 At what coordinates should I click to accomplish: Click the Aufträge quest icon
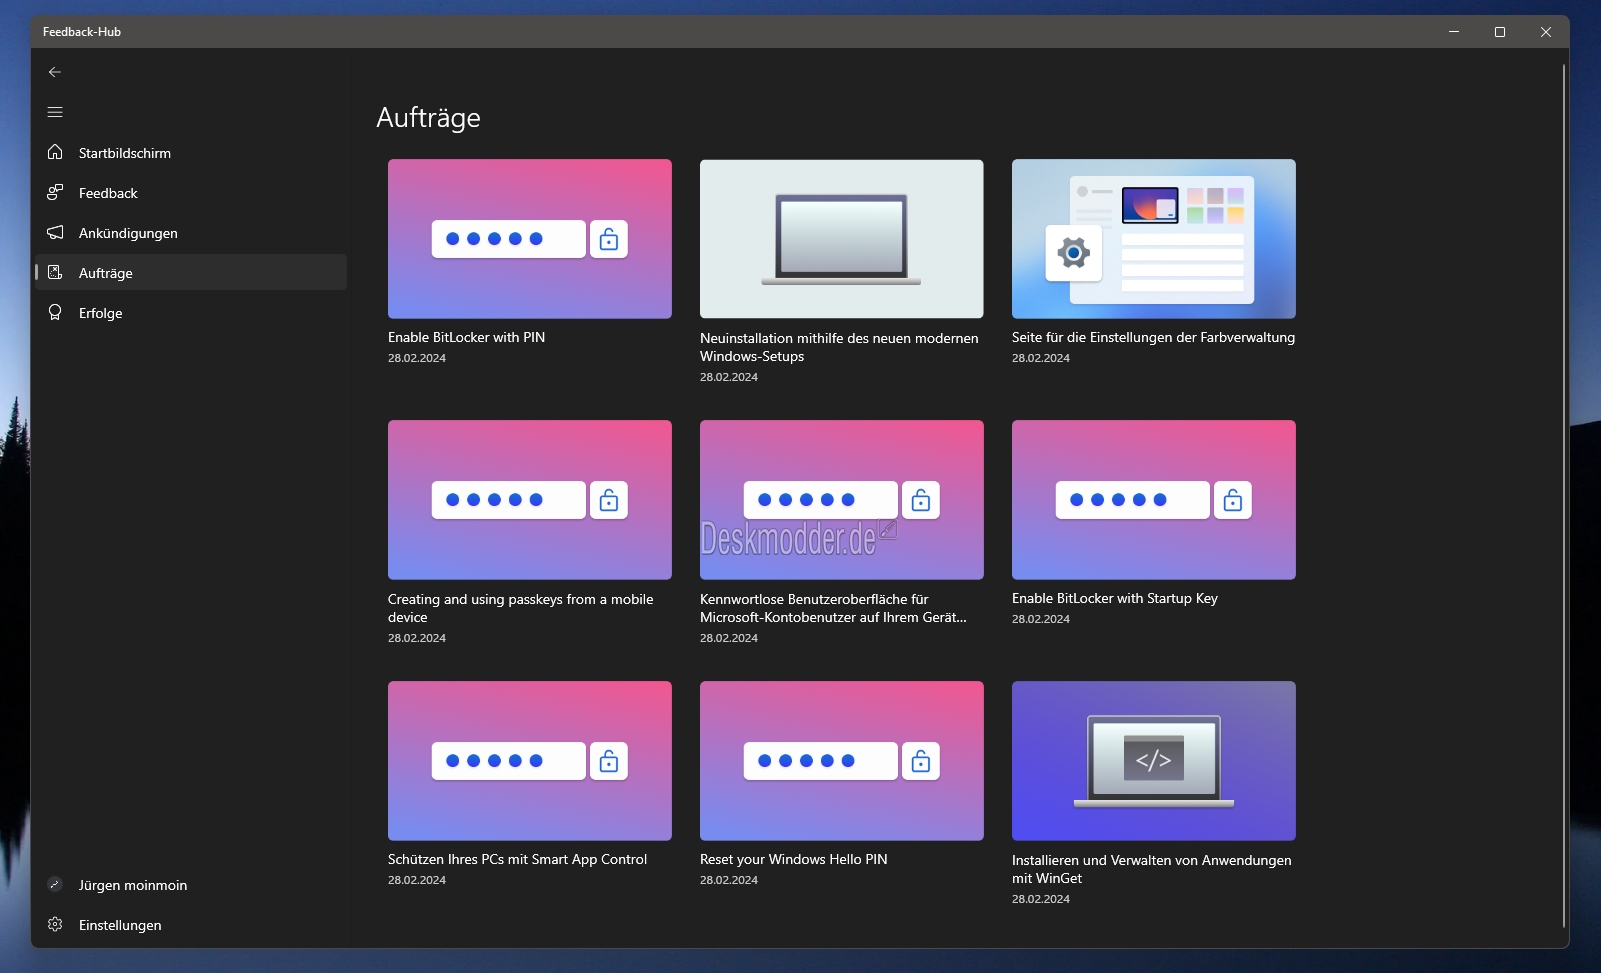point(55,272)
